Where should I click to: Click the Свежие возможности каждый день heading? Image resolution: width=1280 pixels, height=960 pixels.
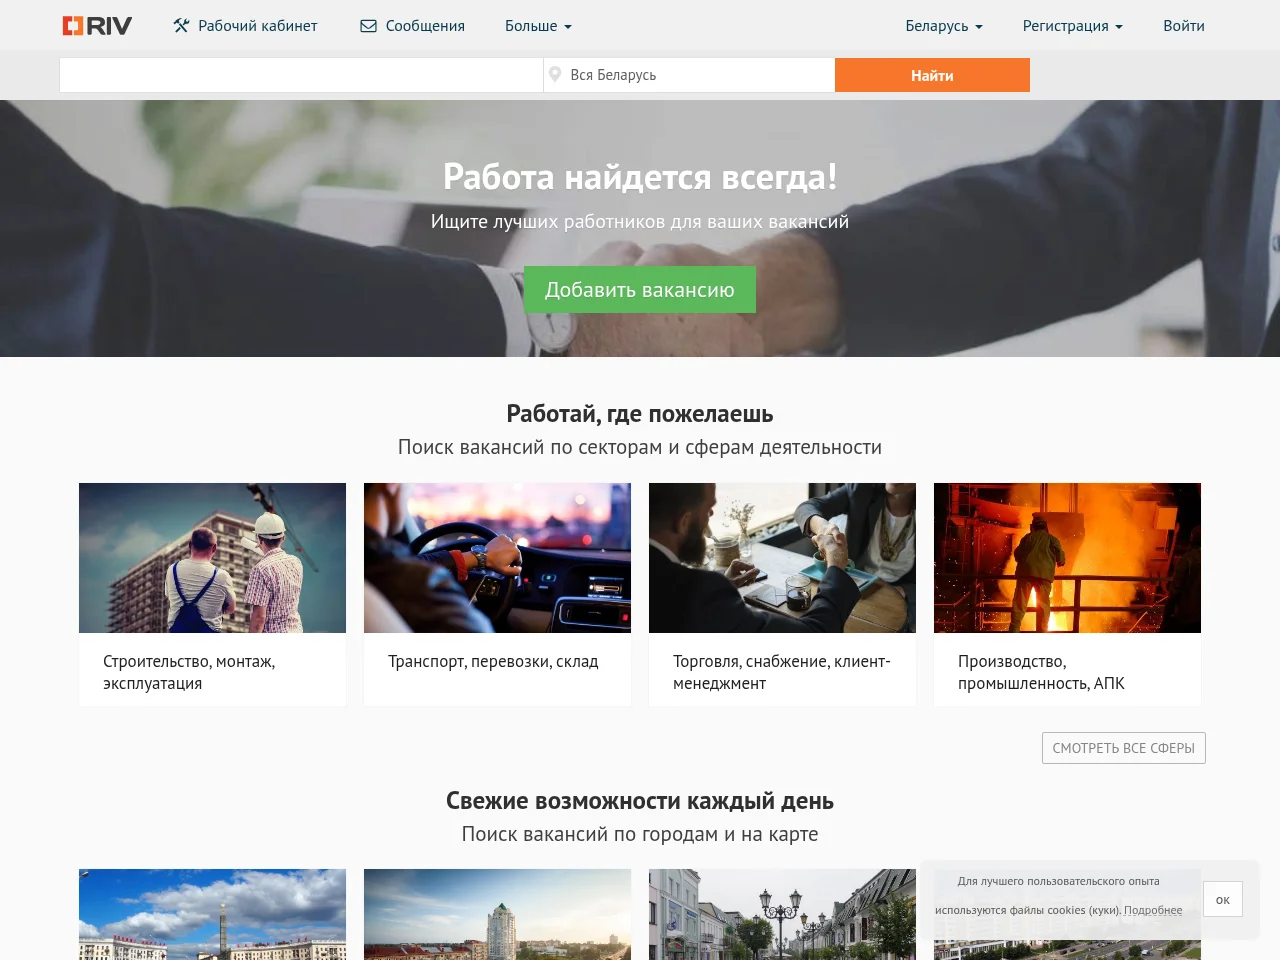640,801
